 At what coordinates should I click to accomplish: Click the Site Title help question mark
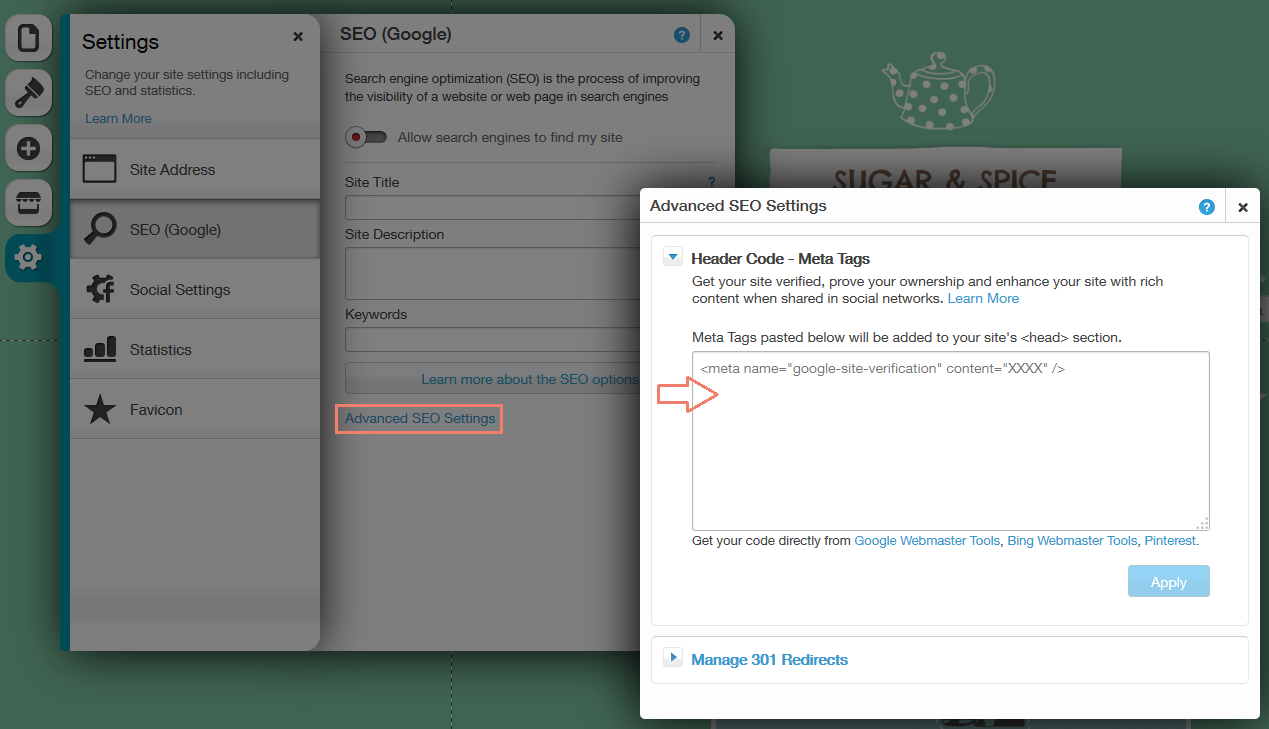pos(712,182)
